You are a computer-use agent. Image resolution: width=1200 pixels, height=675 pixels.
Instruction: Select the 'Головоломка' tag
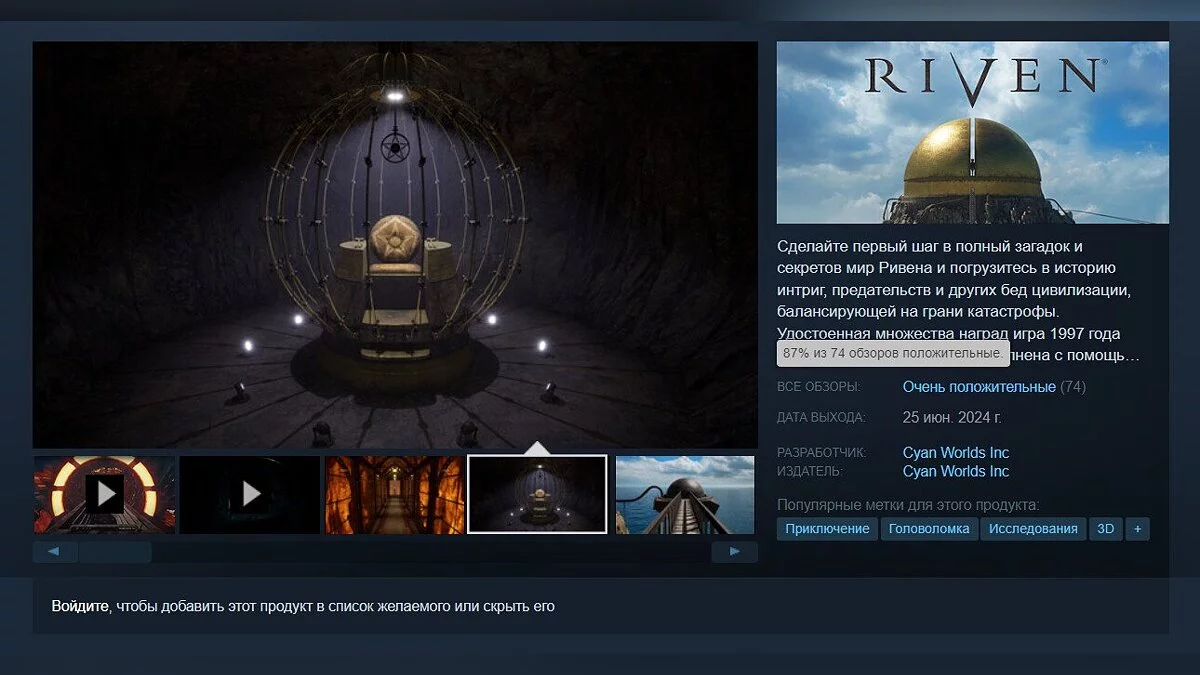(929, 529)
